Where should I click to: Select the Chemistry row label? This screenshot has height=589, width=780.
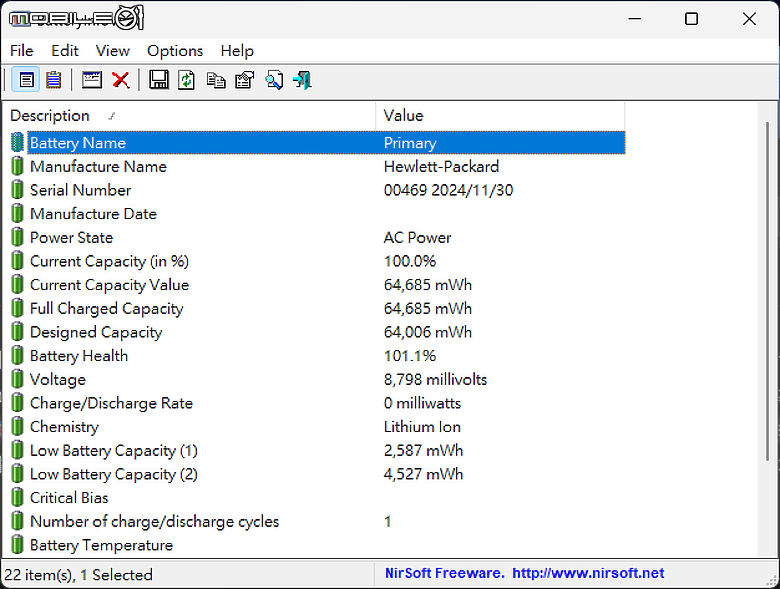point(64,427)
